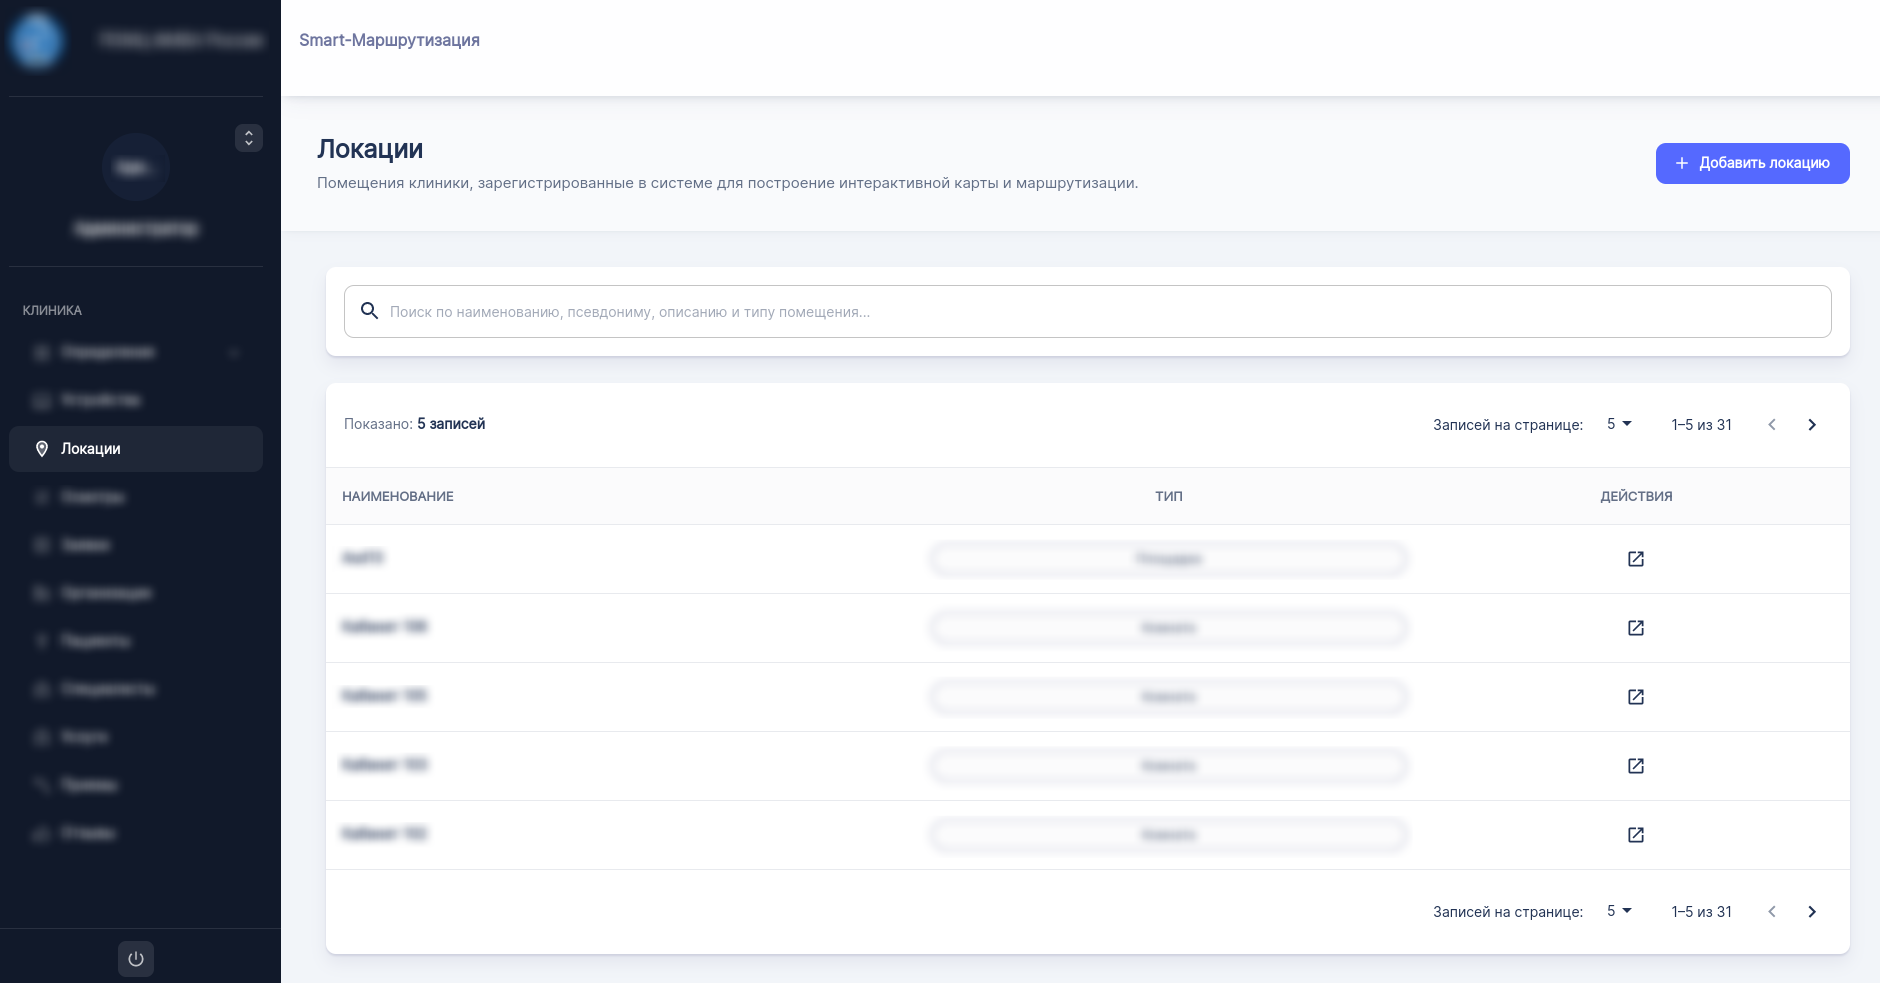Go to next page using top pagination arrow
Screen dimensions: 1880x983
pos(1812,425)
